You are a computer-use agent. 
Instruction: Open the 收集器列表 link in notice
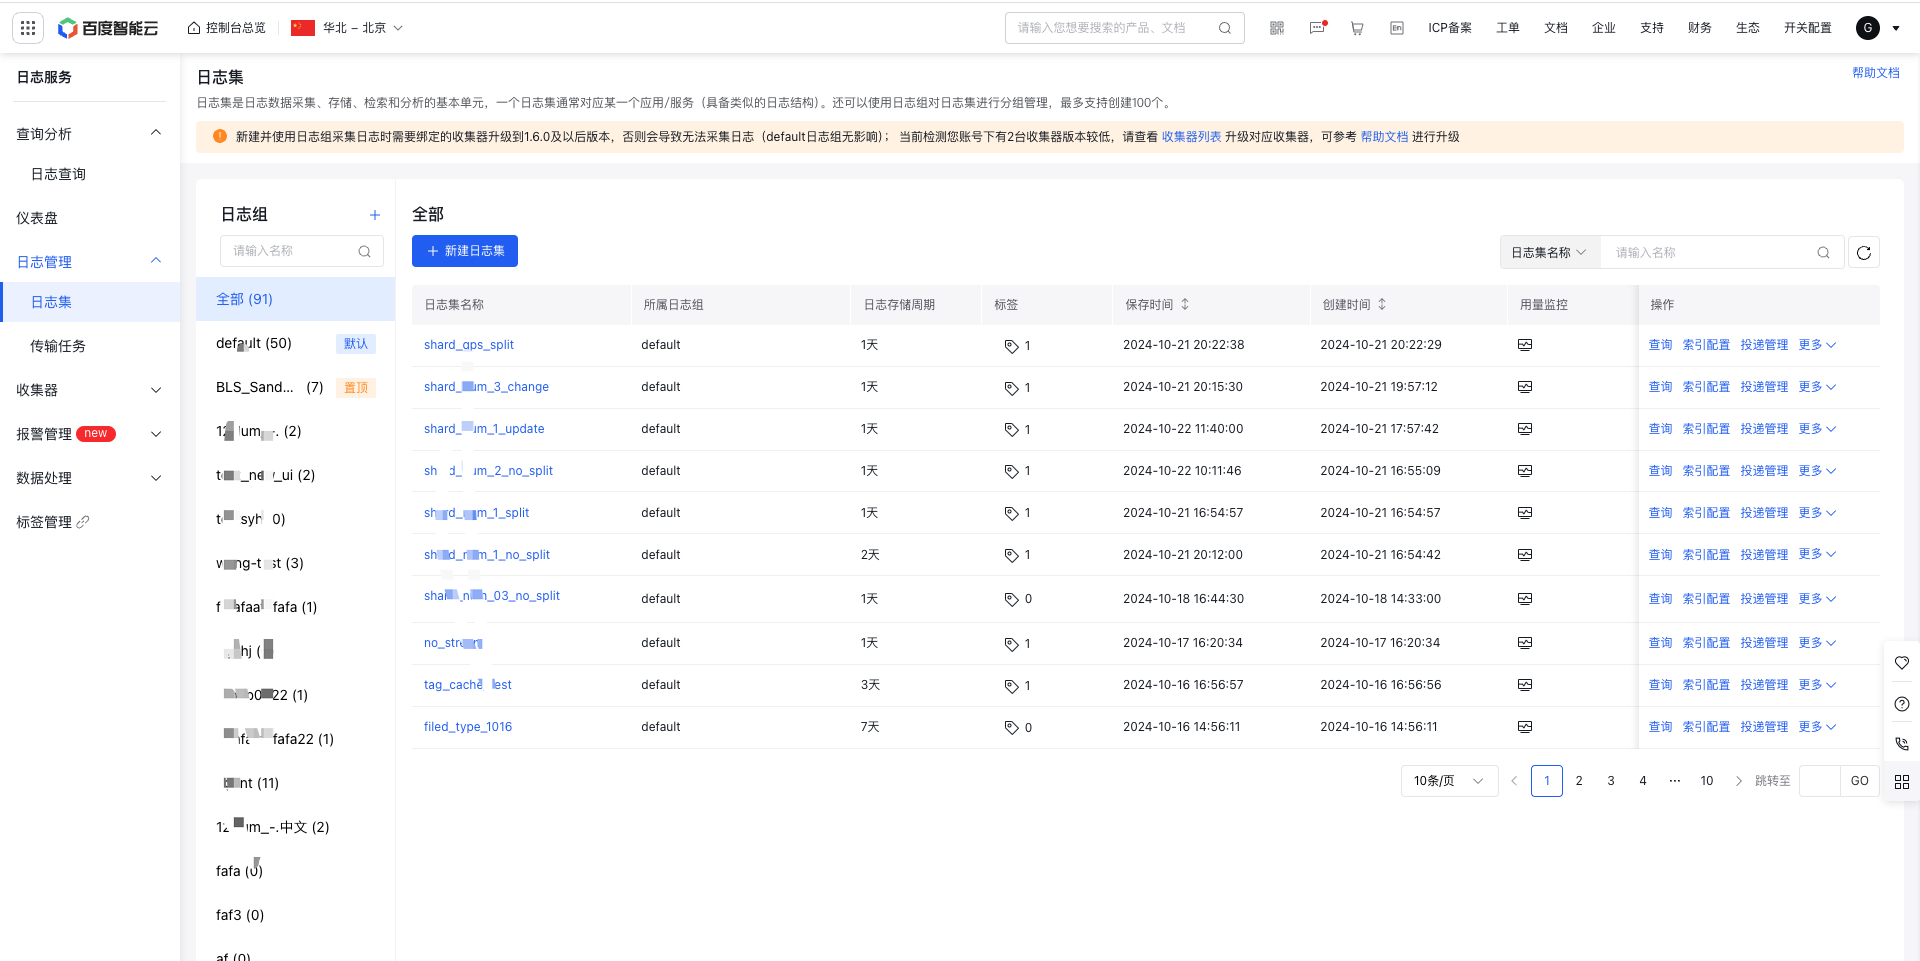point(1191,137)
